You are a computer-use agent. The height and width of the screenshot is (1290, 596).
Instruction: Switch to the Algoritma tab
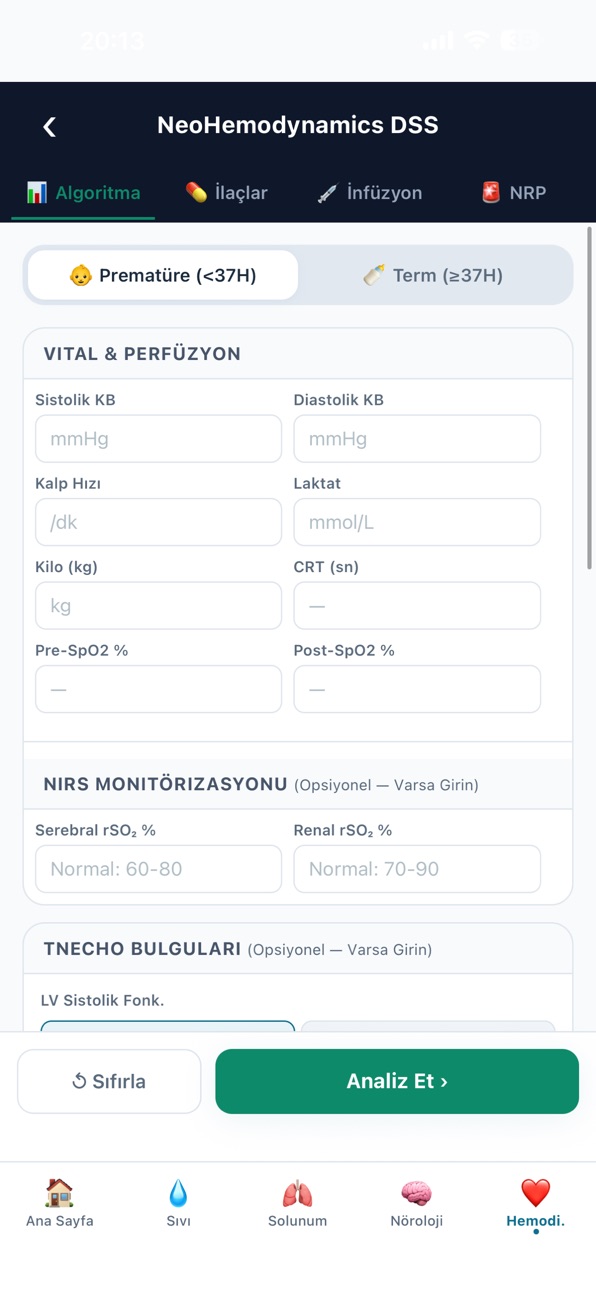[x=83, y=192]
